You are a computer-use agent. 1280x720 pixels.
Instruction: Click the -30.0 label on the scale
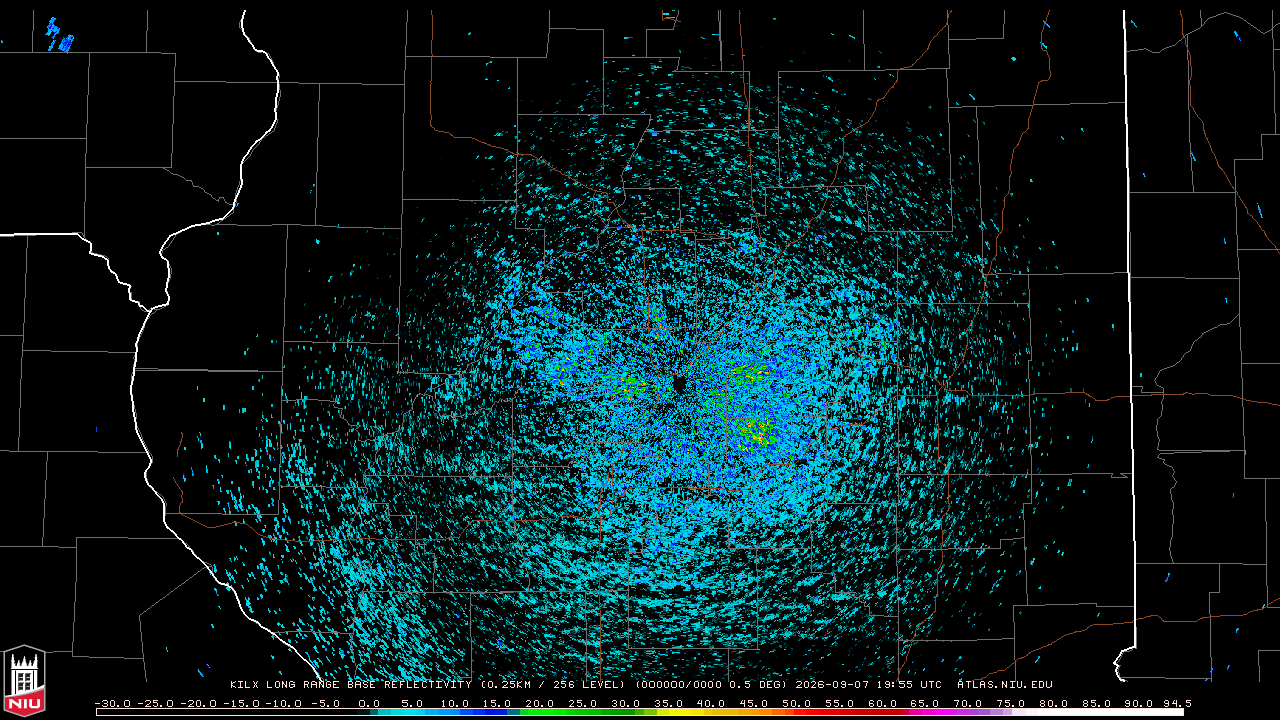tap(113, 704)
